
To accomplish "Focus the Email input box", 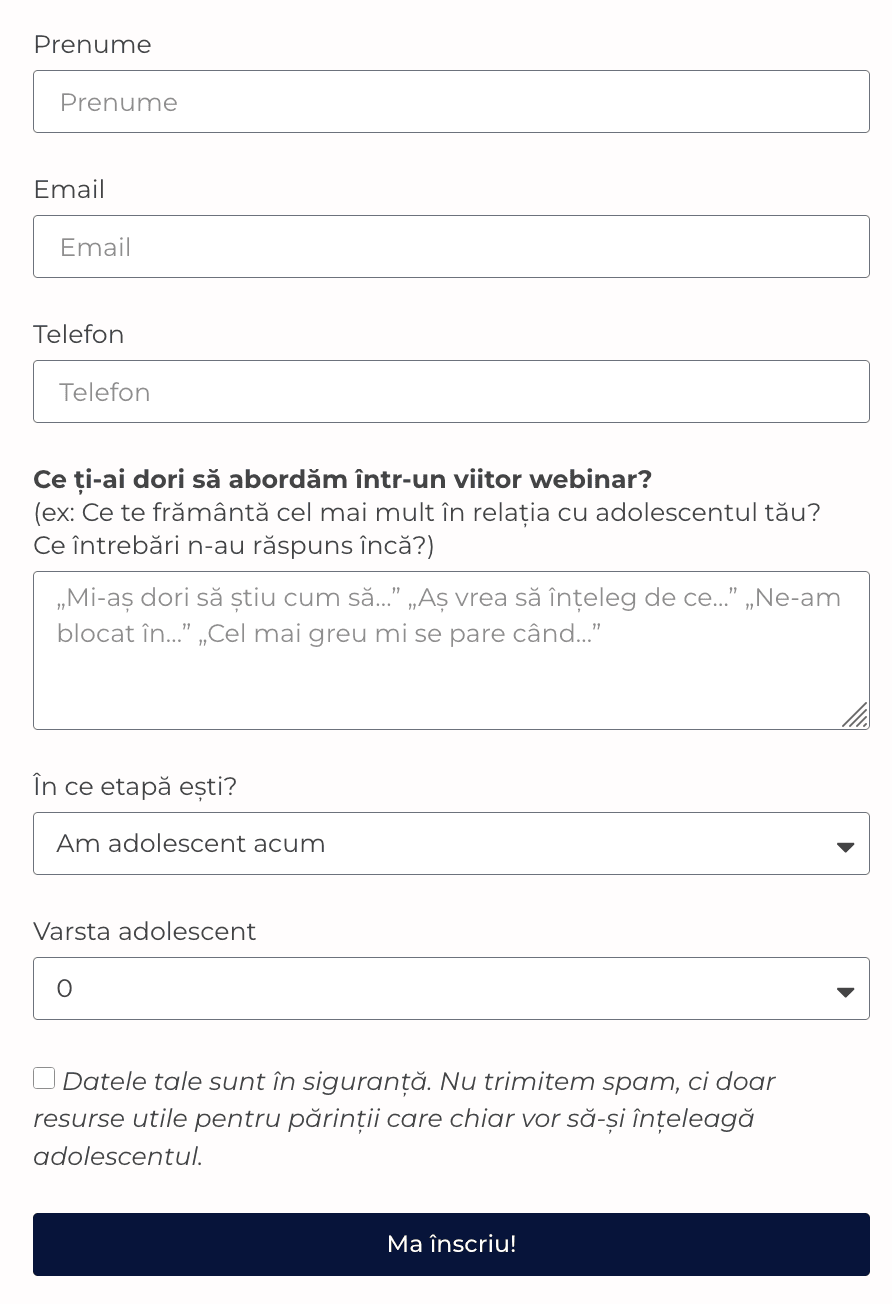I will 451,247.
